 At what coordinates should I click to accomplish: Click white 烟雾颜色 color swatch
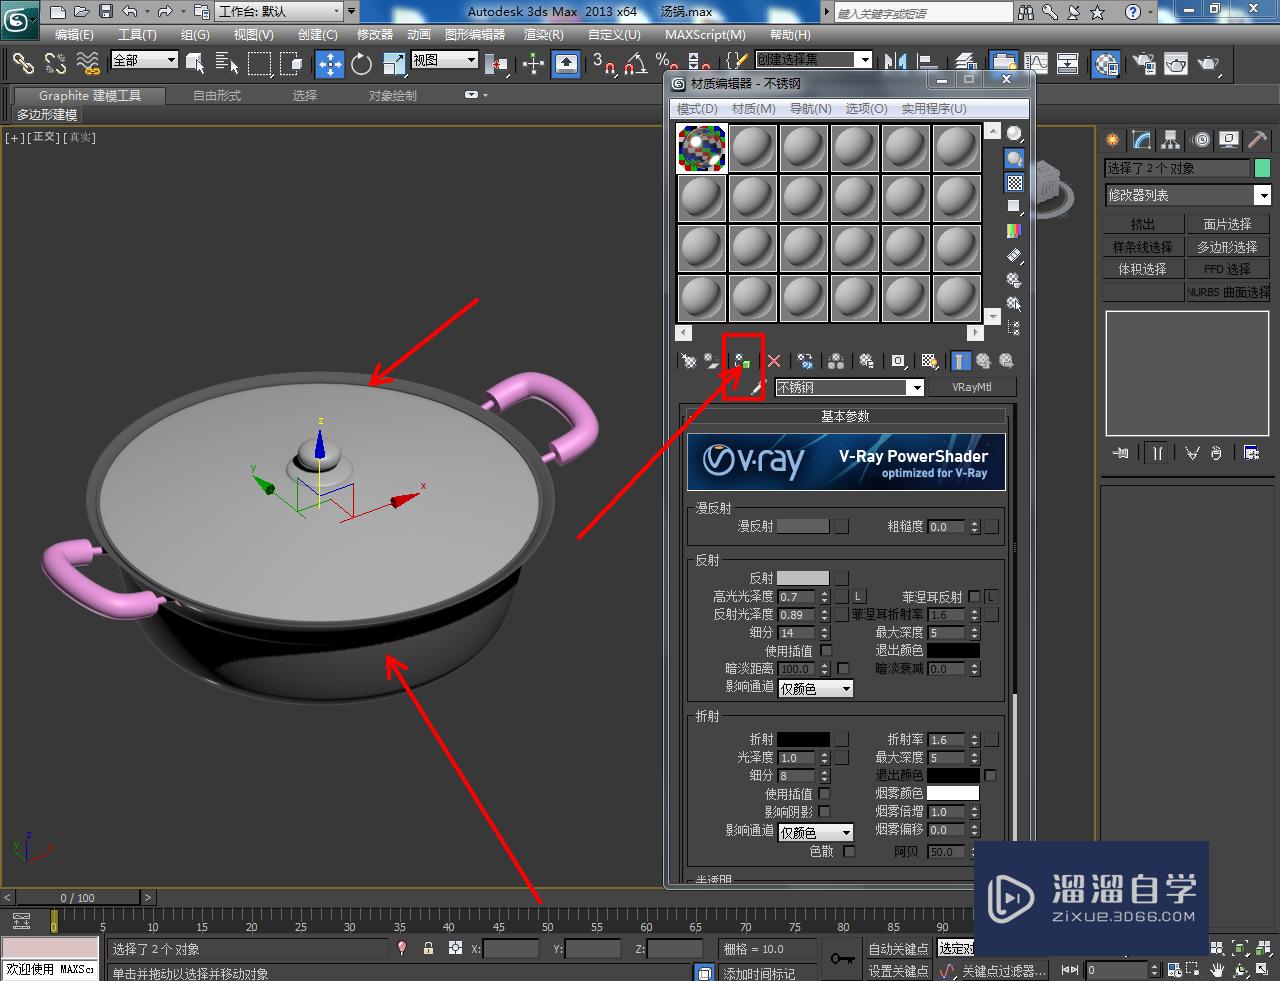953,793
